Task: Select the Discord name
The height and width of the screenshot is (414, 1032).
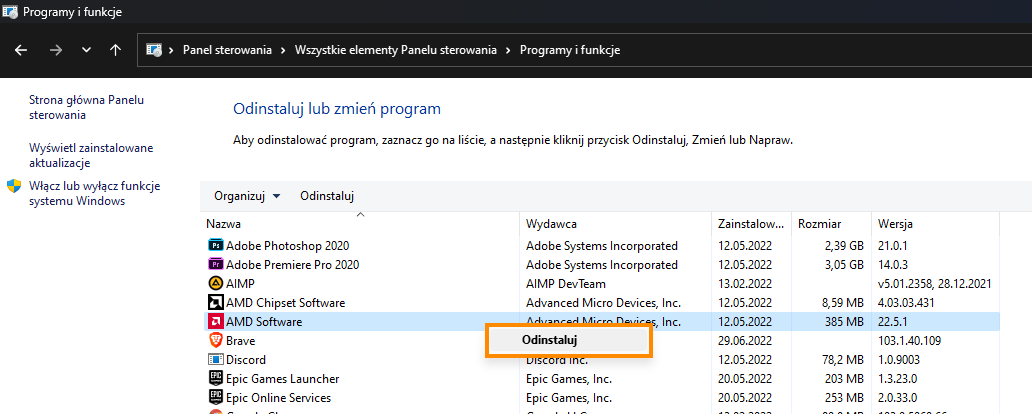Action: point(245,360)
